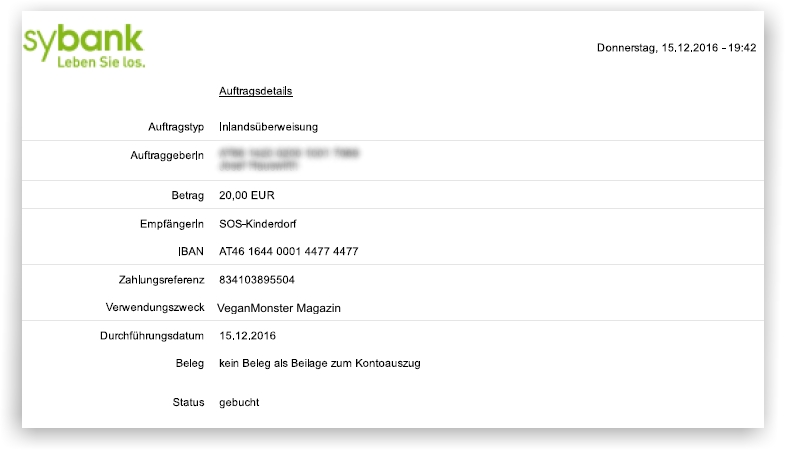Click the date and time at top right
This screenshot has height=450, width=785.
coord(676,48)
